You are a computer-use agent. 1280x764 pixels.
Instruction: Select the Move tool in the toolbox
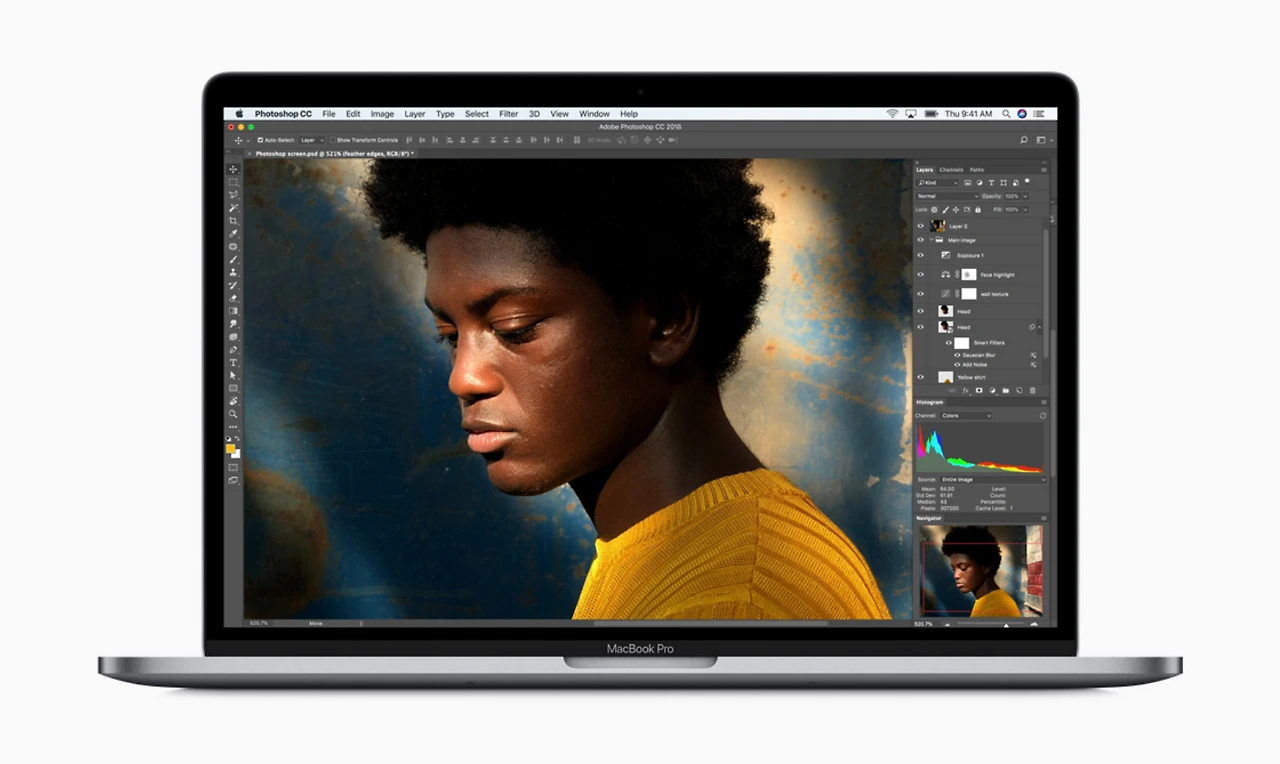point(233,169)
